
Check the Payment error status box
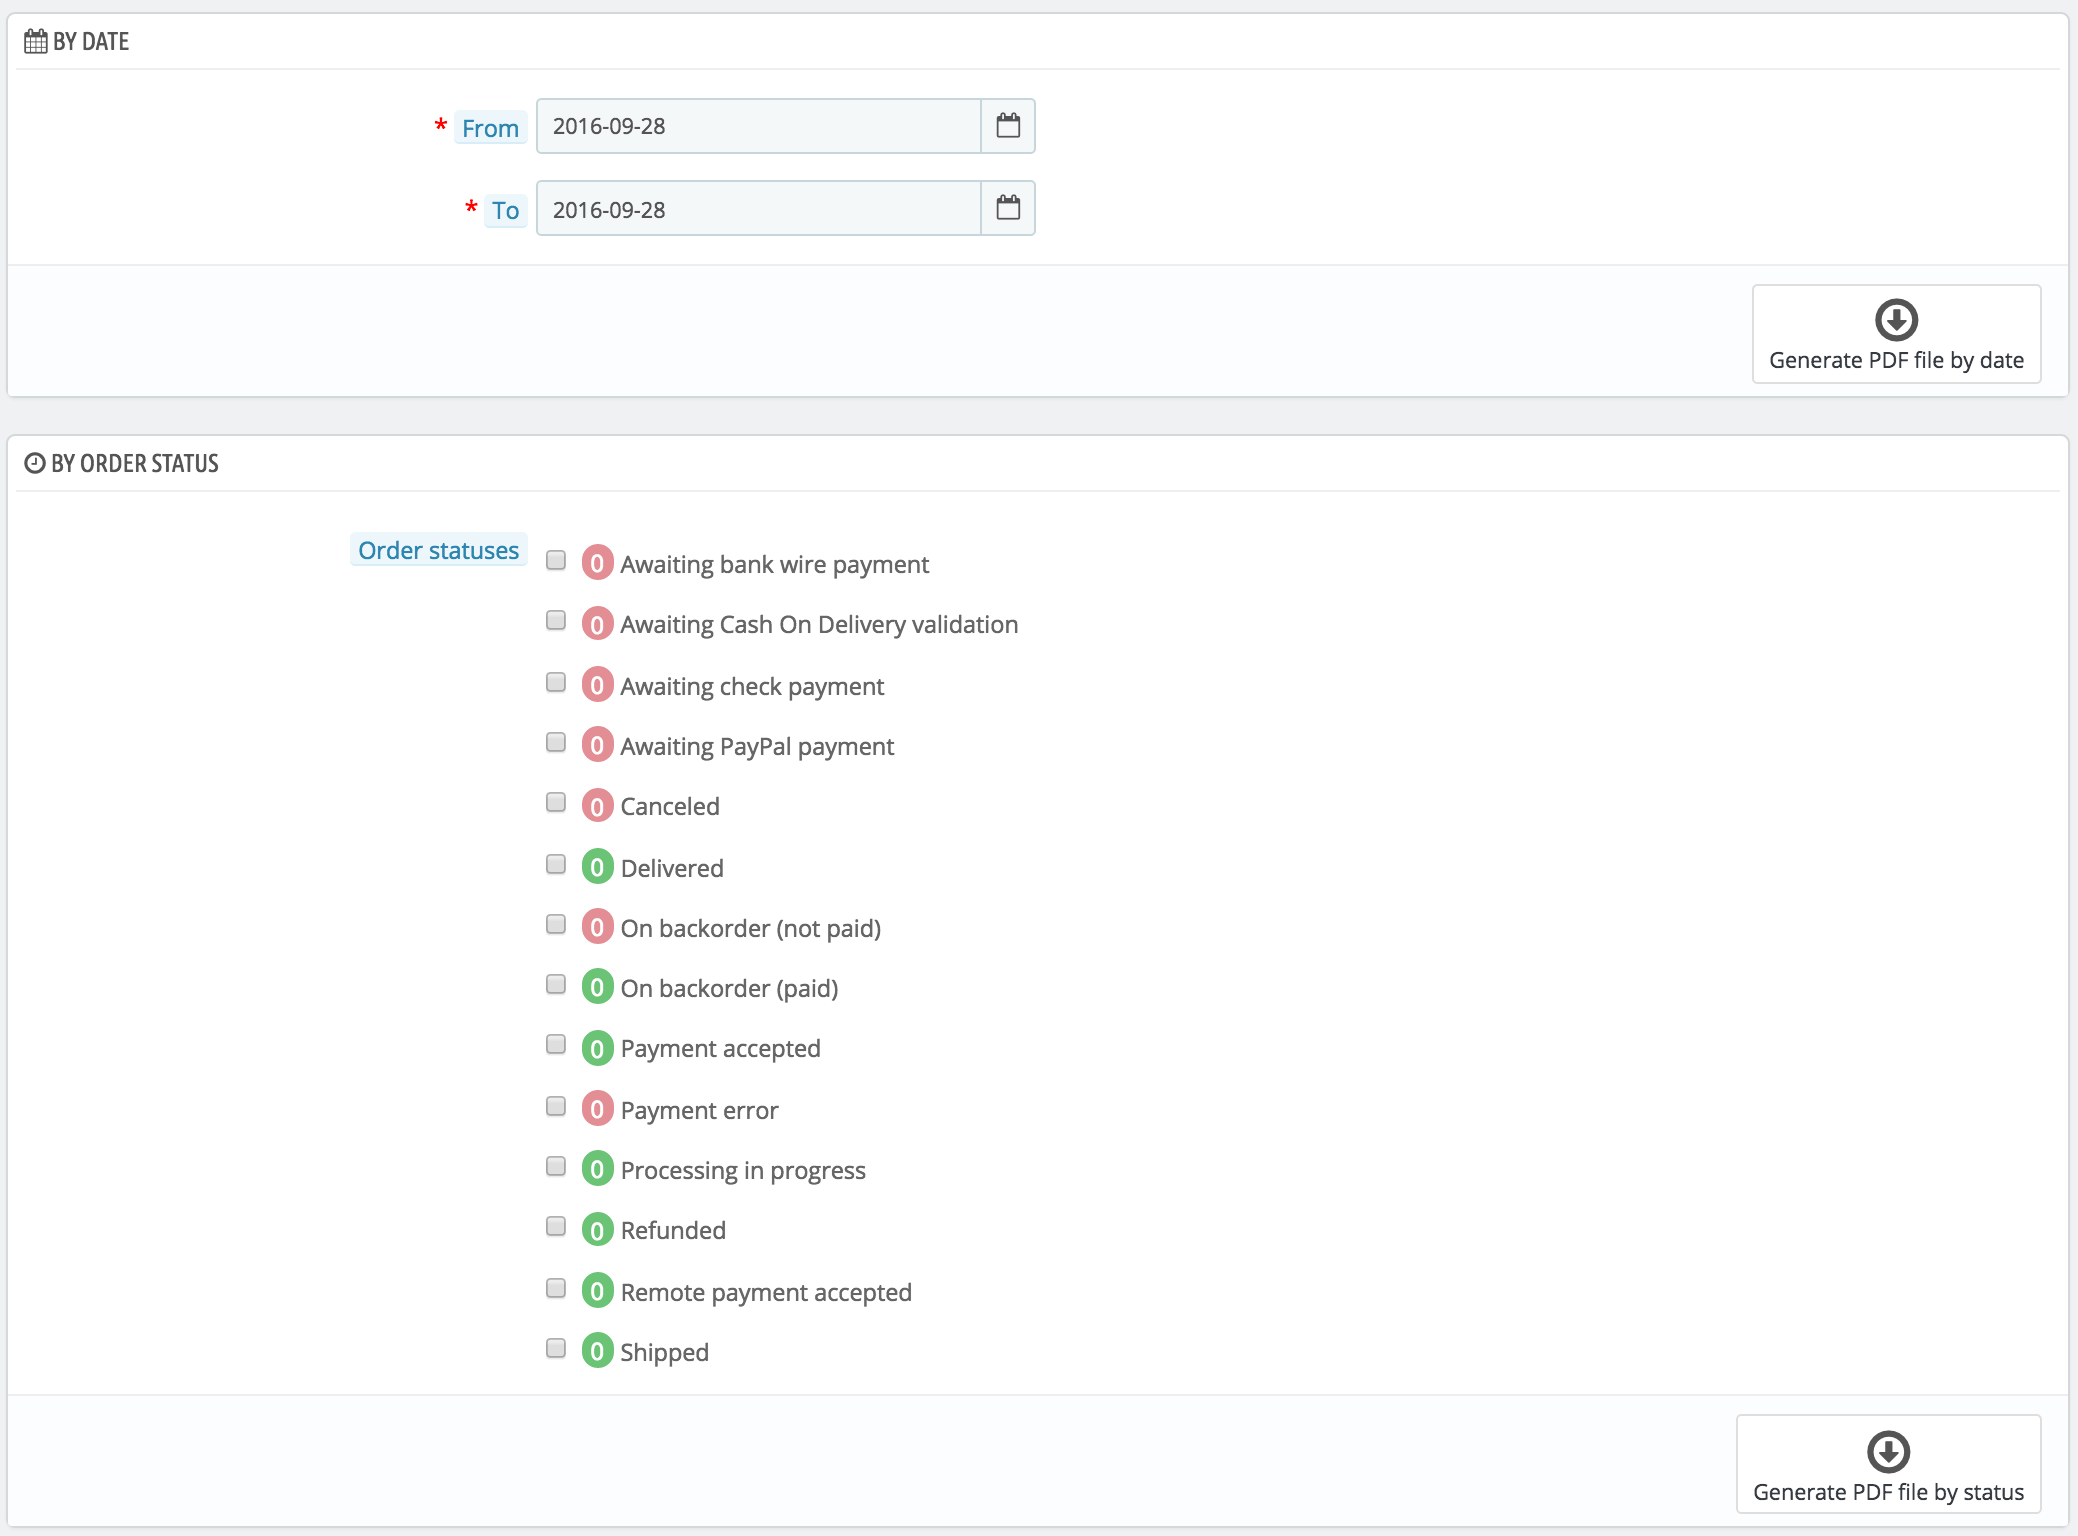tap(556, 1106)
